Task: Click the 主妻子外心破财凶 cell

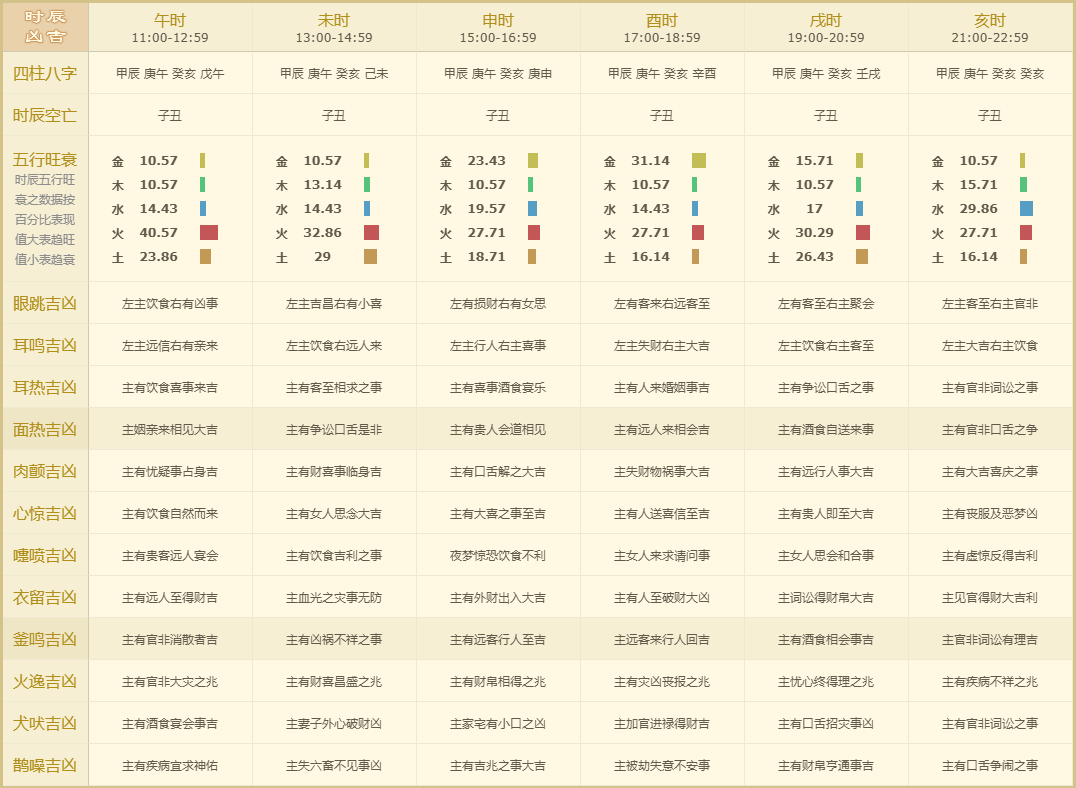Action: pos(334,723)
